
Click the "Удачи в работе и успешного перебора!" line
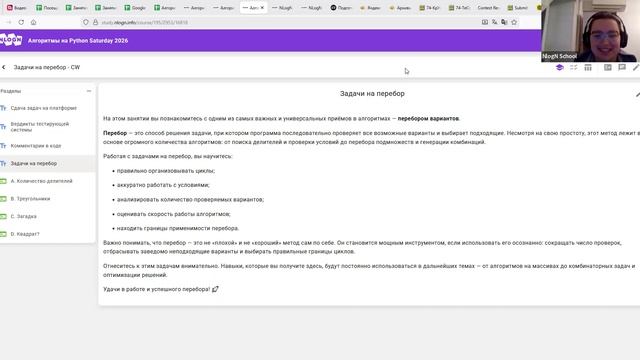(x=161, y=289)
